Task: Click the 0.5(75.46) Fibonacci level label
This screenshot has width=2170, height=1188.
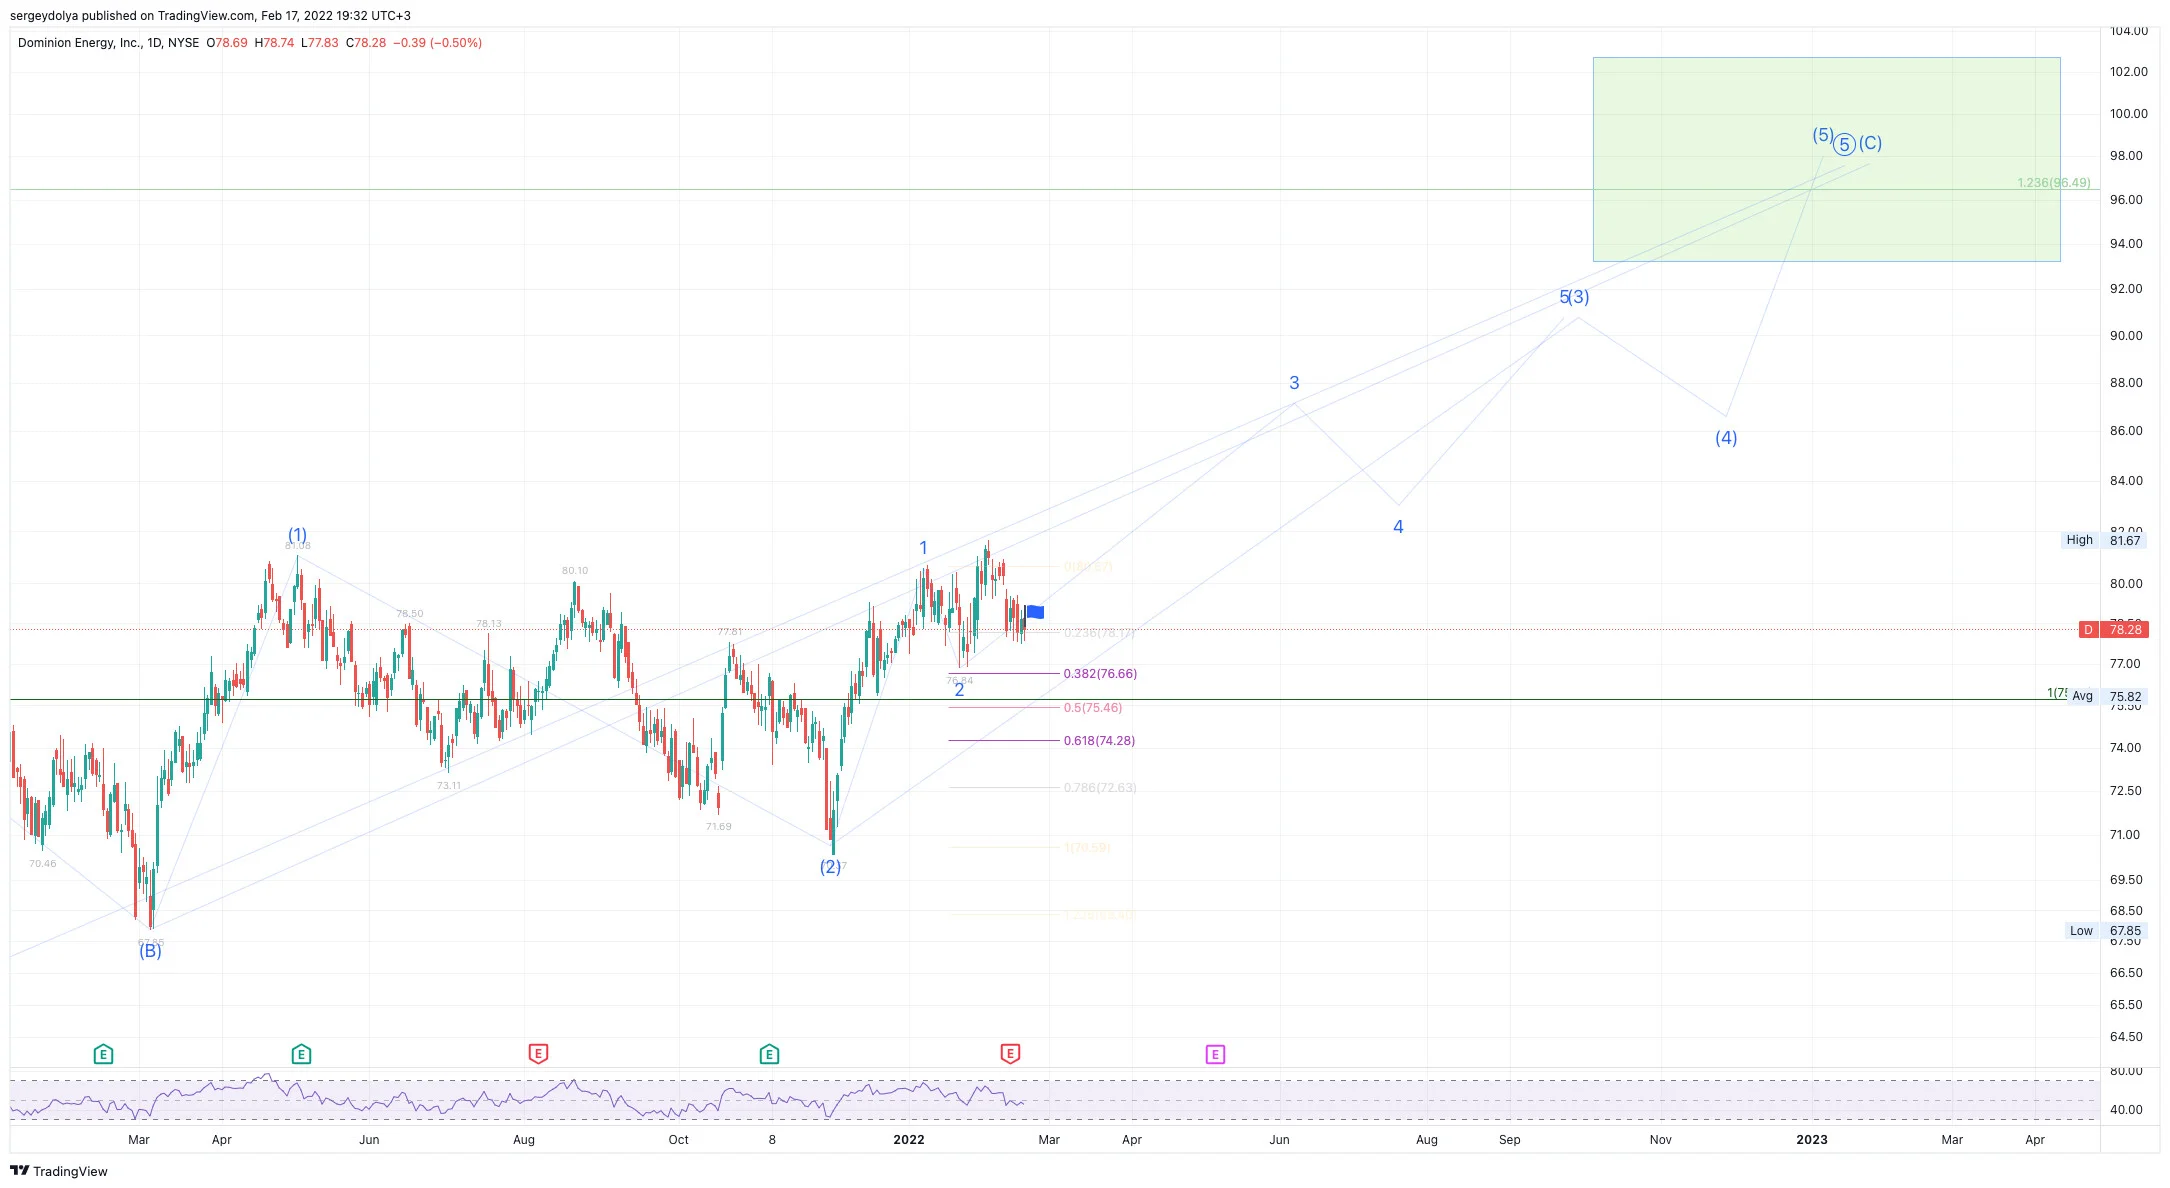Action: point(1093,708)
